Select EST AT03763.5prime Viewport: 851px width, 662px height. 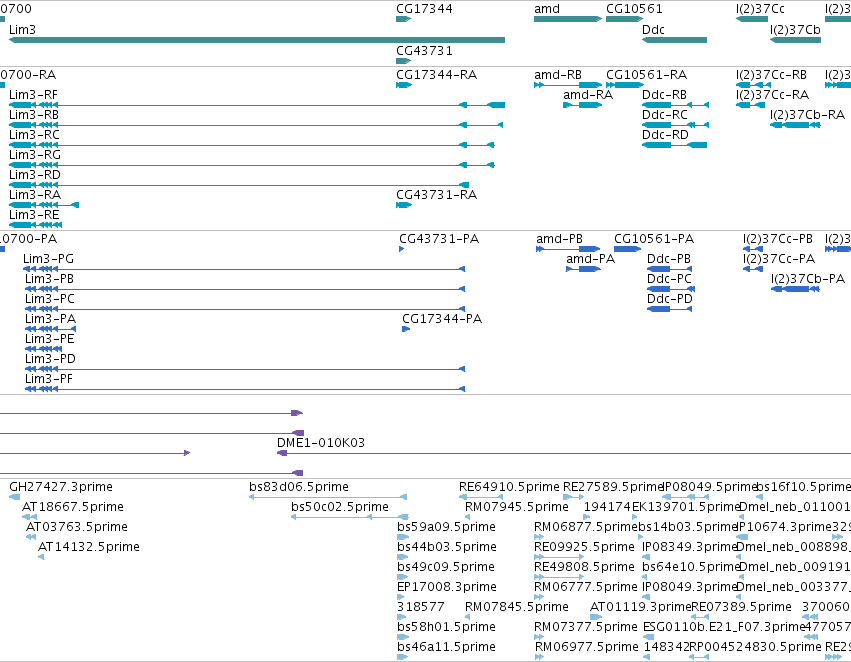click(31, 537)
